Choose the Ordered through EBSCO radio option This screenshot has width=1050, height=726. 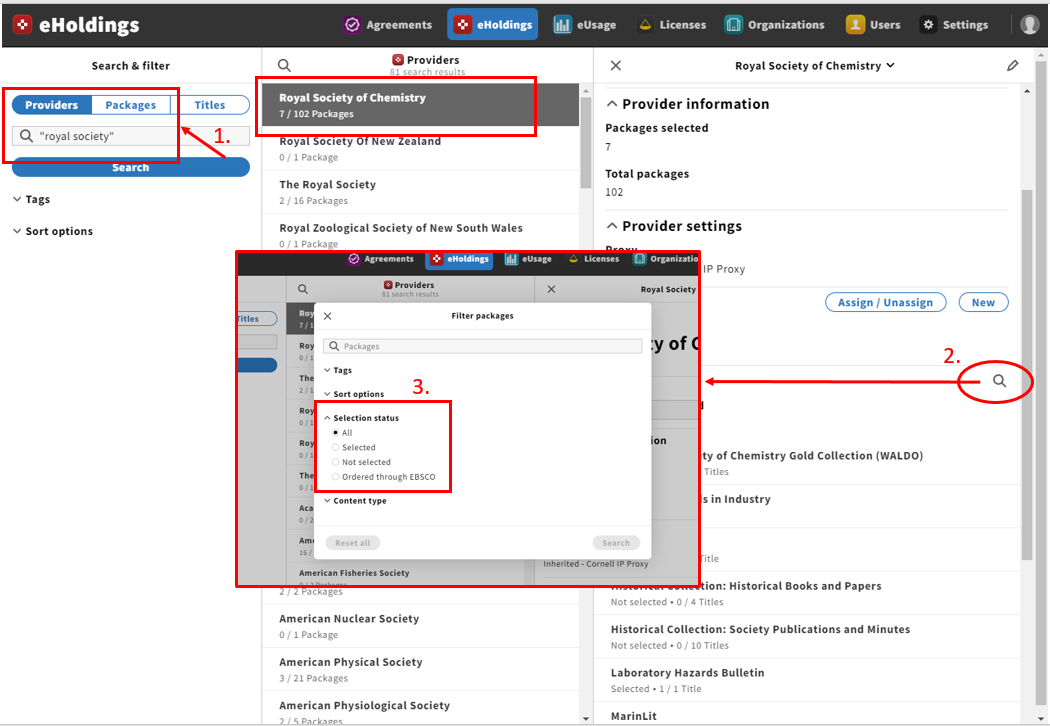tap(335, 477)
